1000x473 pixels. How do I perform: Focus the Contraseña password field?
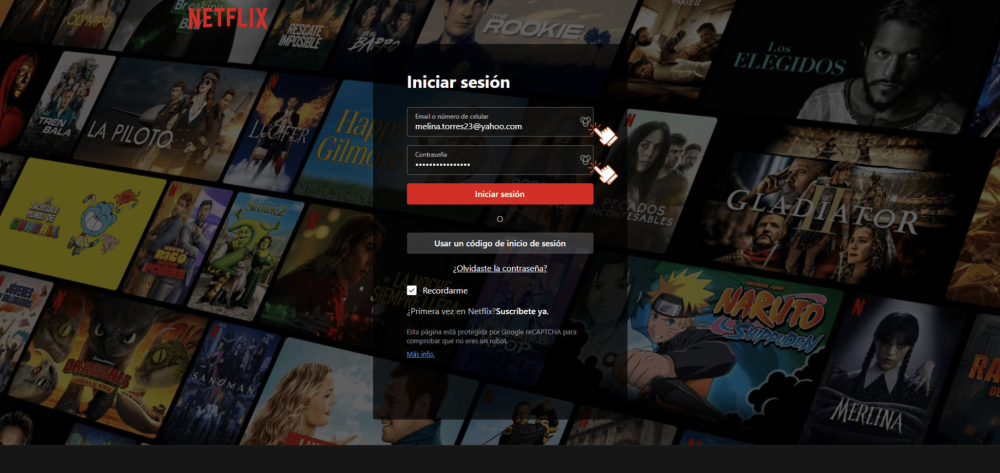[x=500, y=160]
